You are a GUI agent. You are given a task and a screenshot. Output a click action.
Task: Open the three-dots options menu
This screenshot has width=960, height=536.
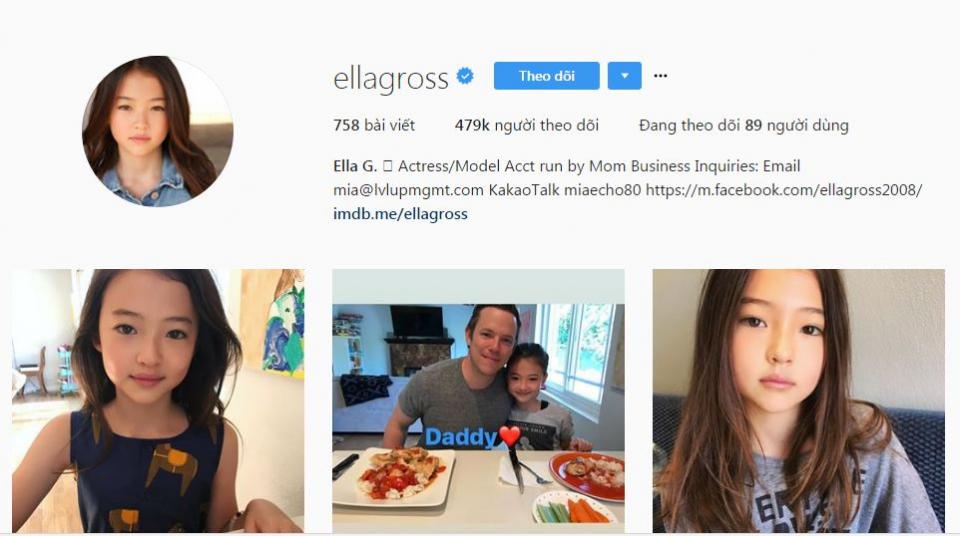pyautogui.click(x=660, y=76)
